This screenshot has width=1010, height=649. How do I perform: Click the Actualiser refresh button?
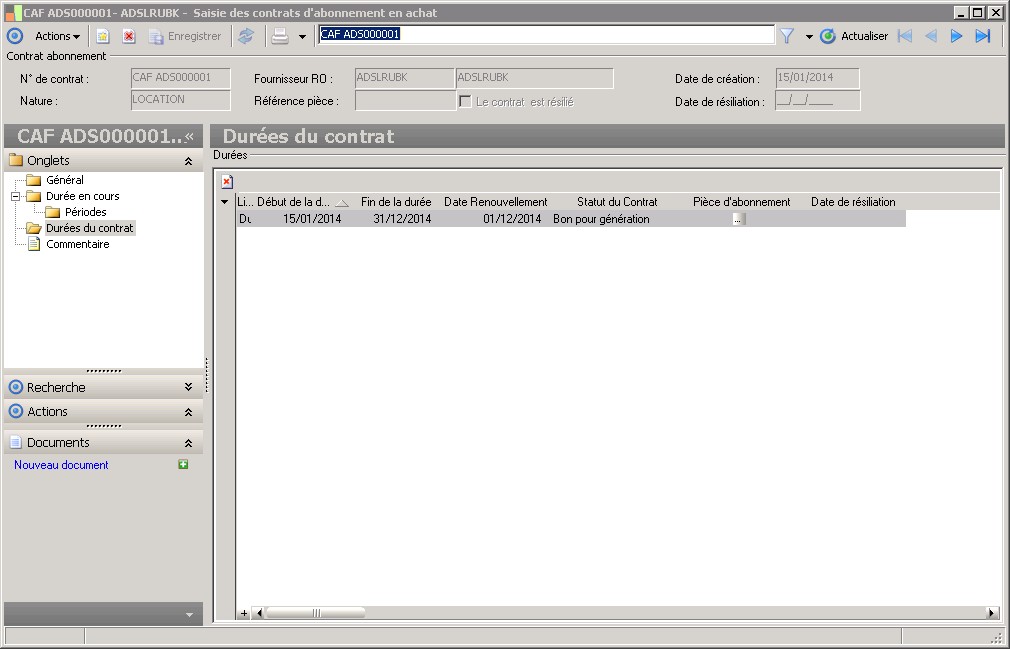click(x=854, y=36)
